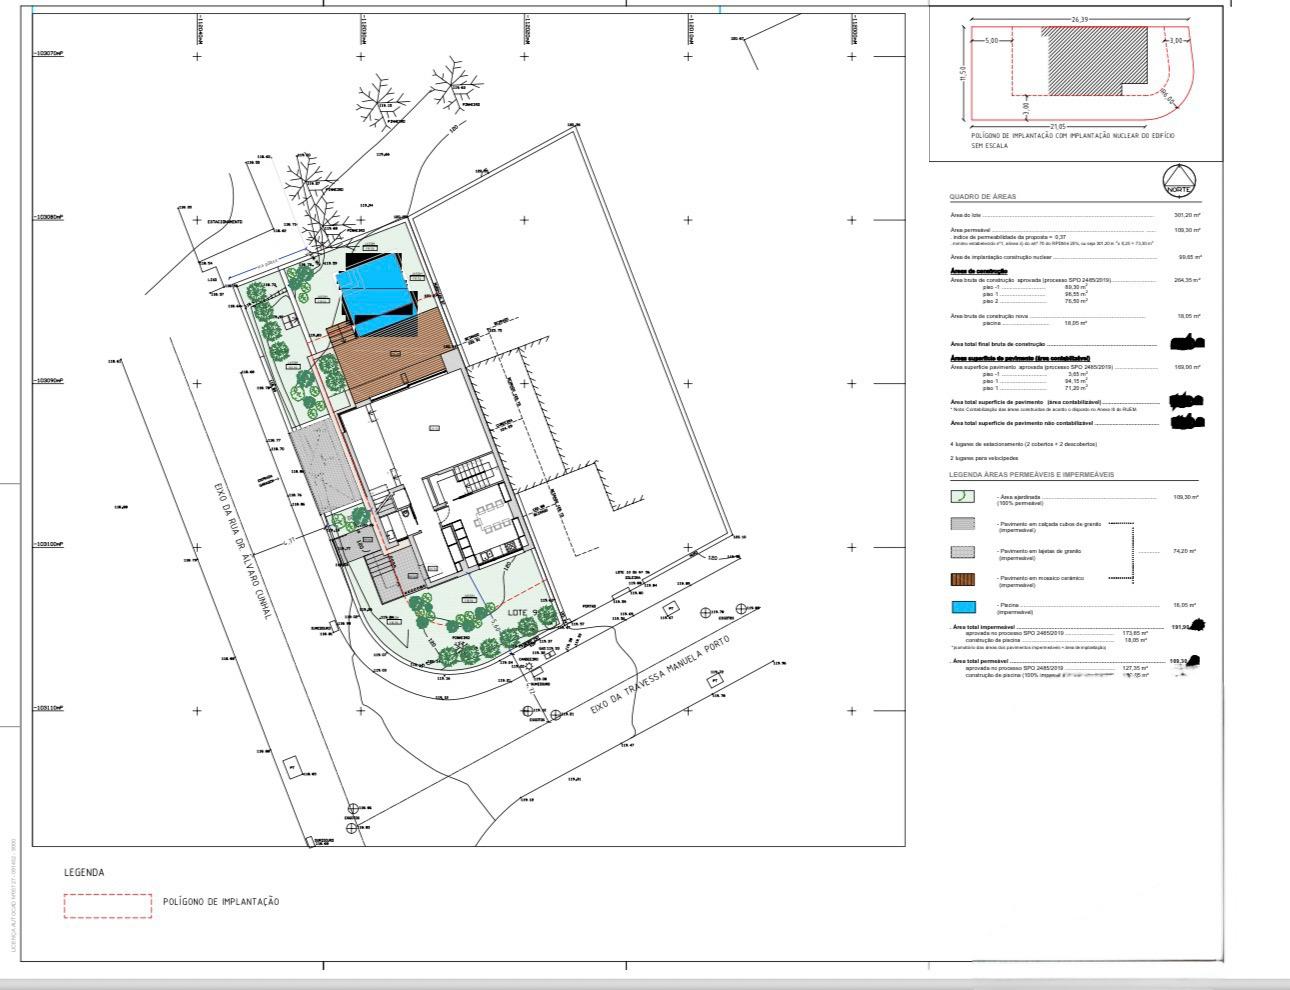Click the lajetas de granito legend swatch
The height and width of the screenshot is (990, 1290).
(963, 551)
